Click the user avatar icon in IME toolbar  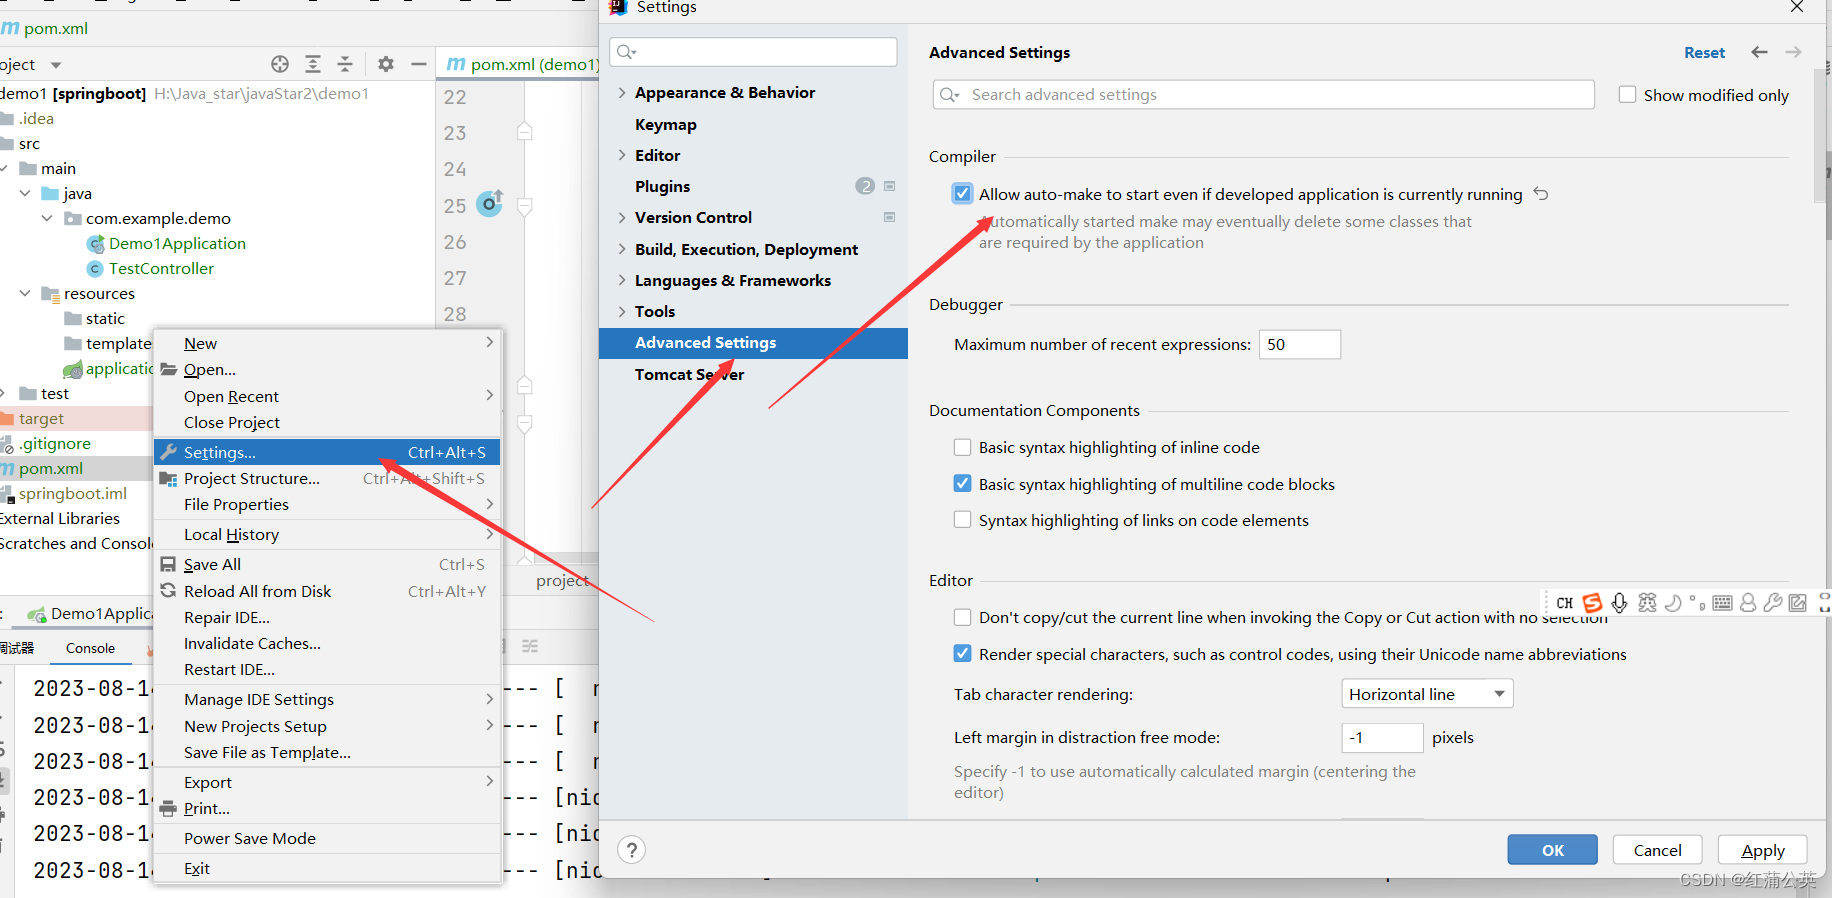click(x=1748, y=603)
